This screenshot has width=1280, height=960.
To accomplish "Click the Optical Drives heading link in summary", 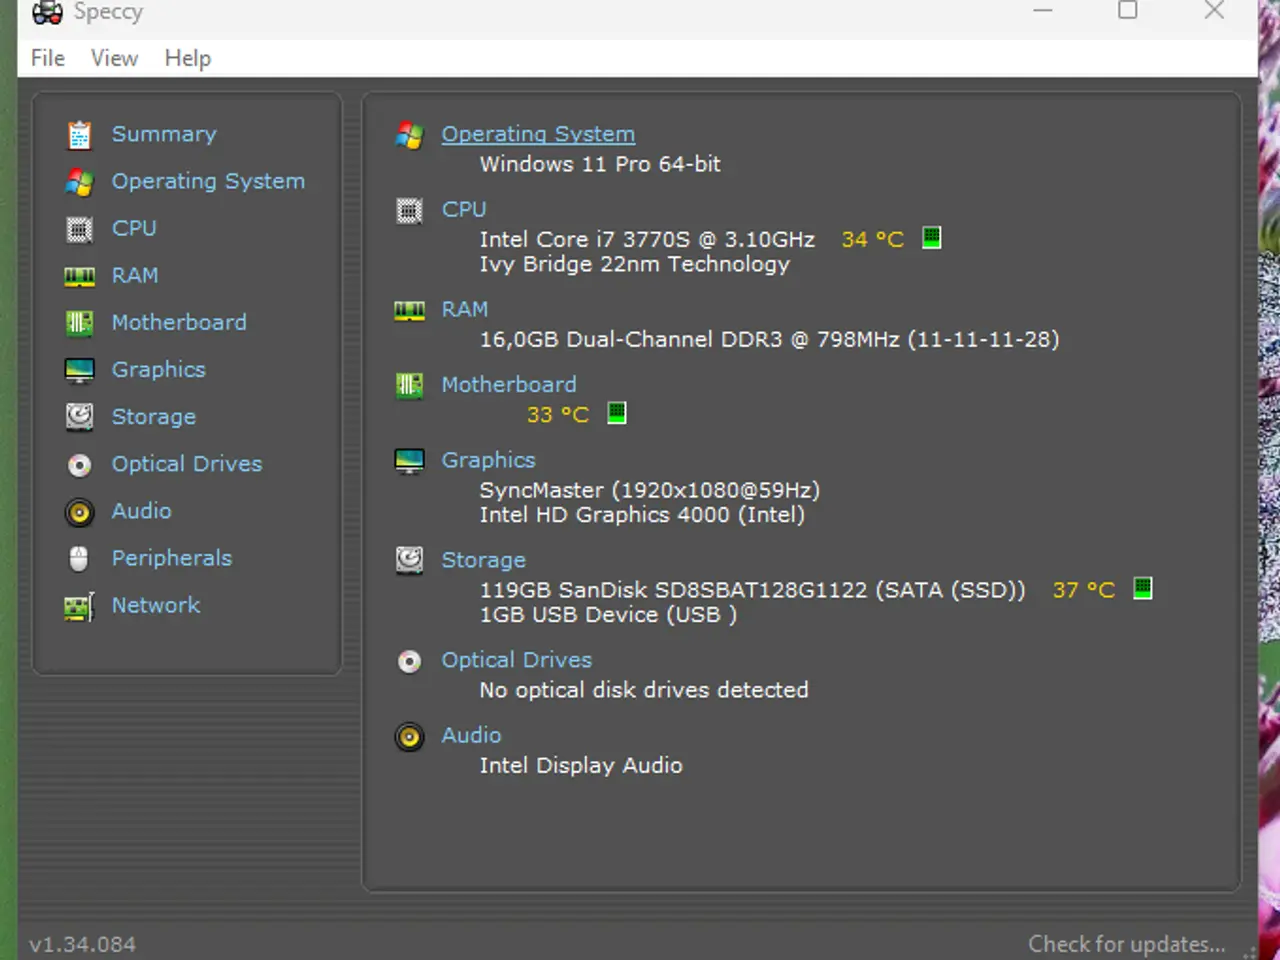I will point(517,660).
